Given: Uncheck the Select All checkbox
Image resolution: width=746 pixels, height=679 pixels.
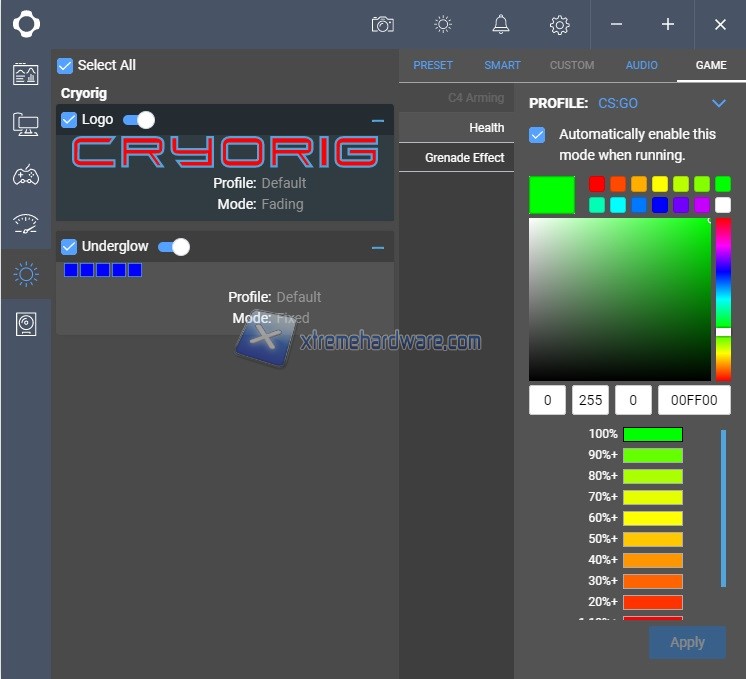Looking at the screenshot, I should tap(66, 66).
